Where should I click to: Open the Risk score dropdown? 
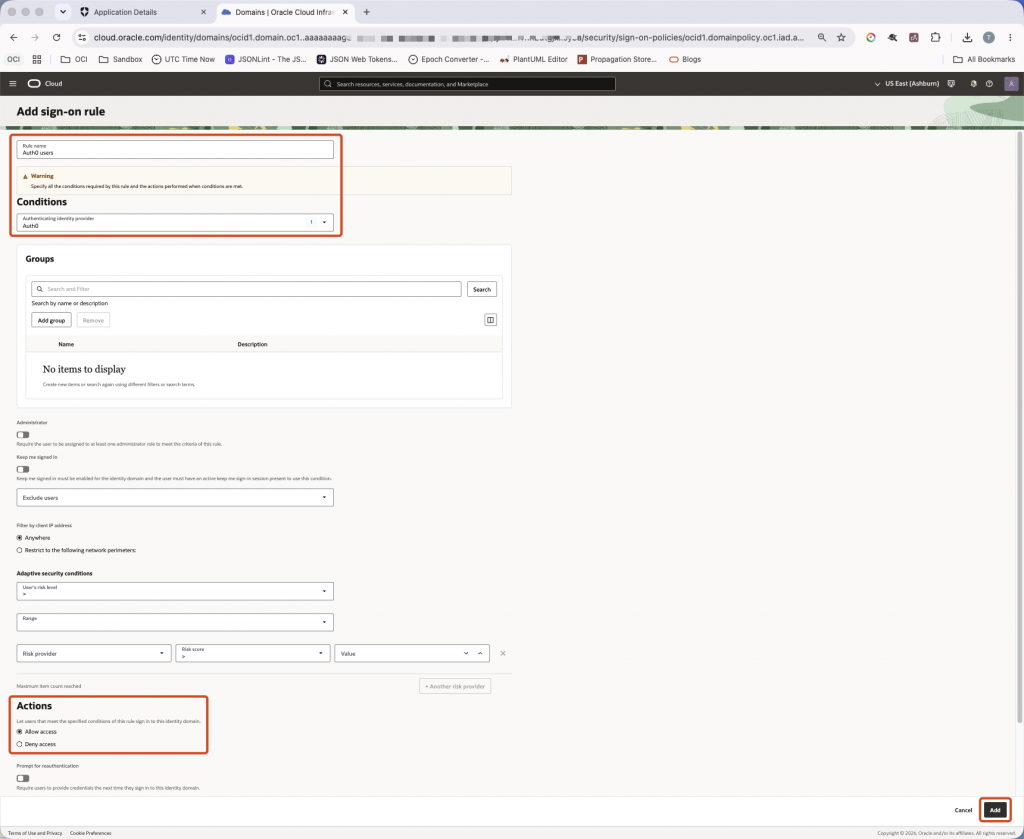253,653
